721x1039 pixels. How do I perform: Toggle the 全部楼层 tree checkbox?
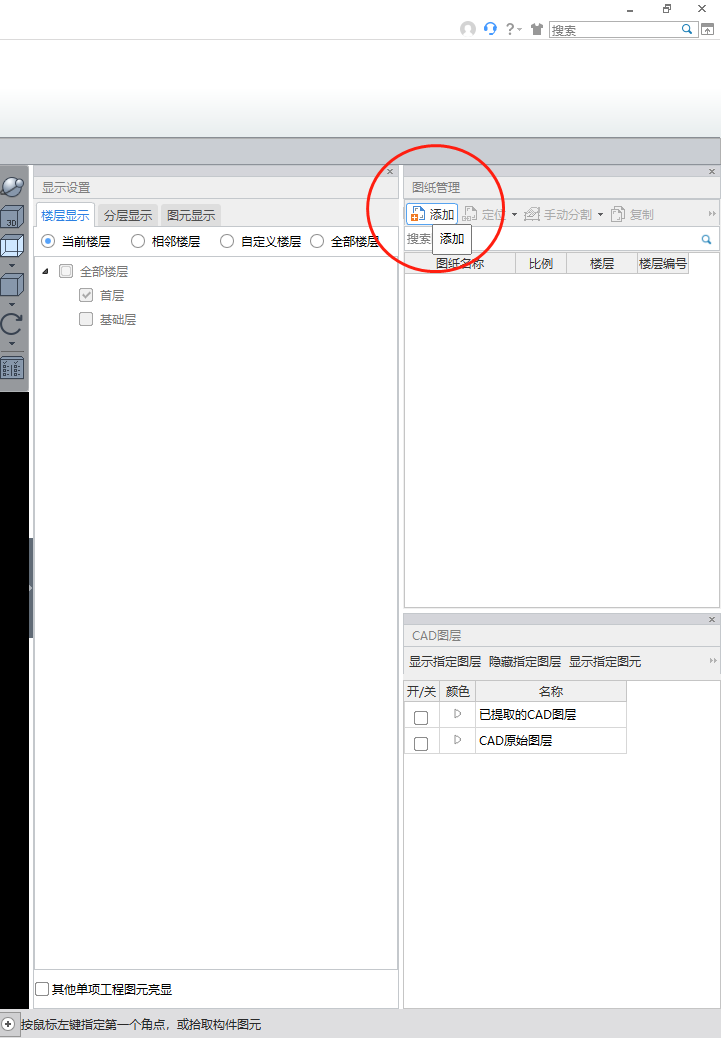click(x=66, y=271)
